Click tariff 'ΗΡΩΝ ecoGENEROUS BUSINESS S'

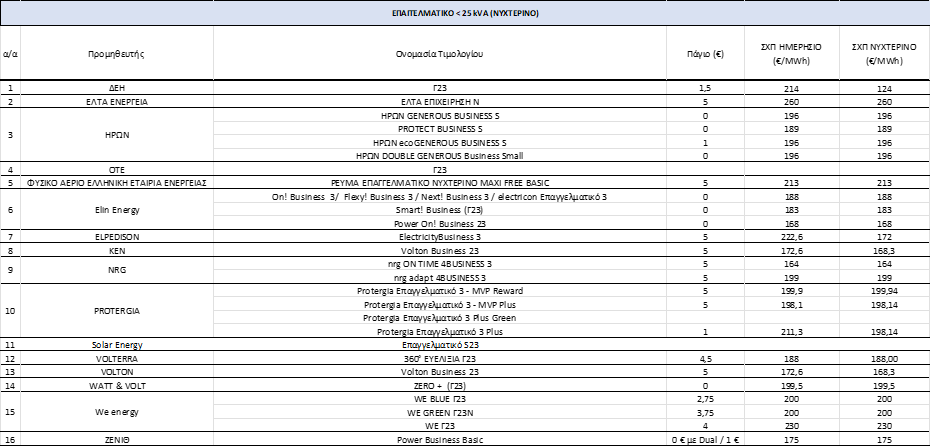point(439,142)
